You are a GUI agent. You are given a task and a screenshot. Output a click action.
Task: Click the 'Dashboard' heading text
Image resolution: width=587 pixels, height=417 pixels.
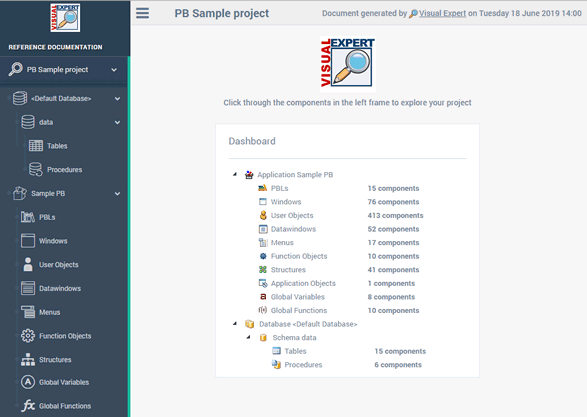tap(252, 141)
